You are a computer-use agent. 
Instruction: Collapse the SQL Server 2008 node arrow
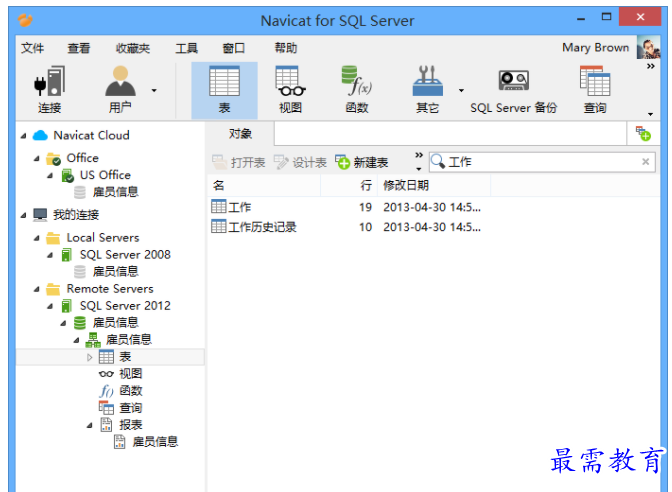point(50,255)
